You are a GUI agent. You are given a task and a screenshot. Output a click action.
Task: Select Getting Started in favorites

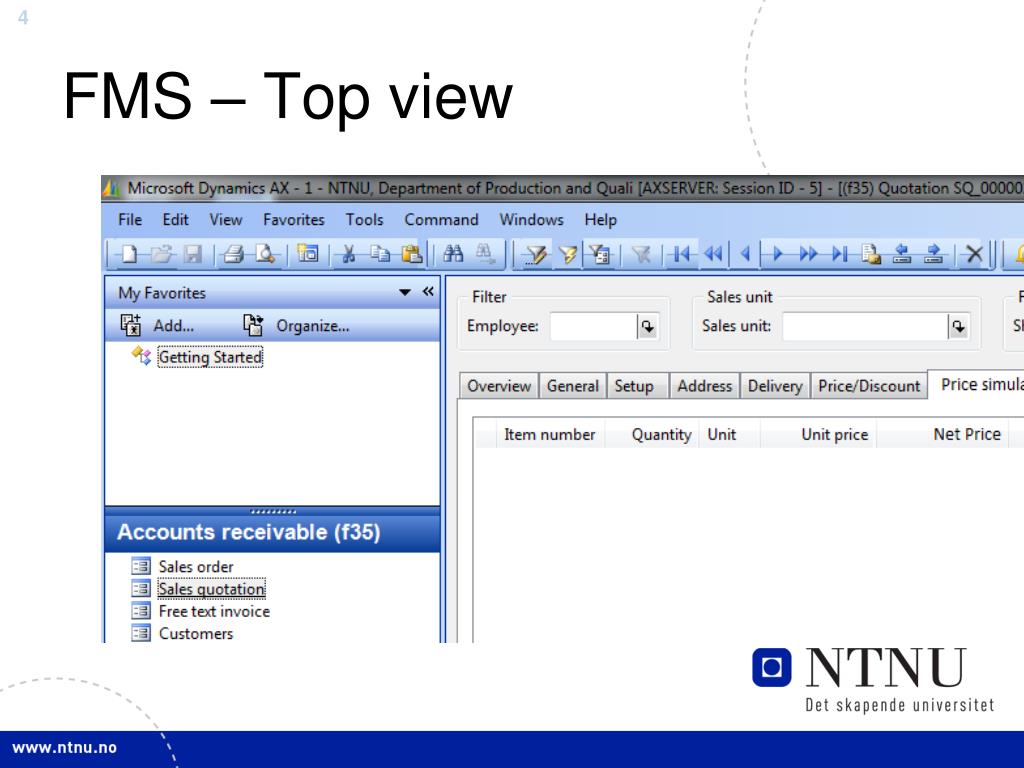210,357
